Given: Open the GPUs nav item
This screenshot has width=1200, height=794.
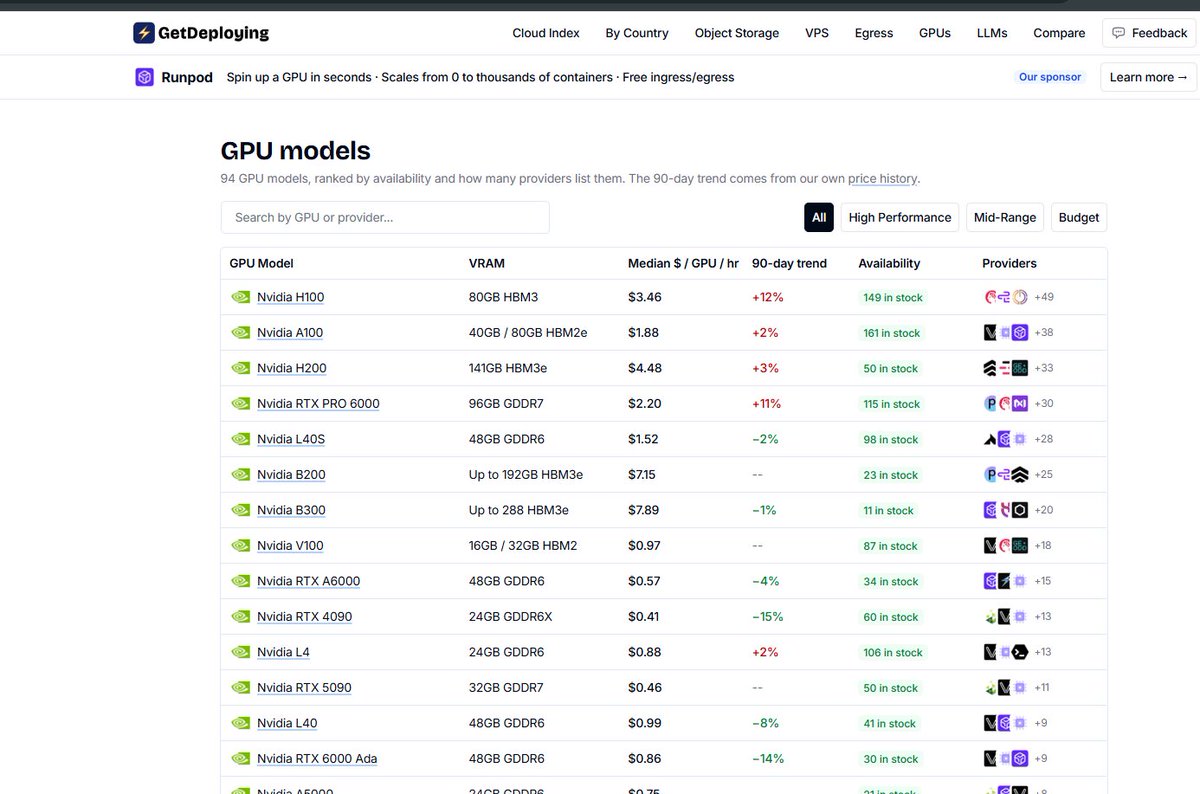Looking at the screenshot, I should coord(935,33).
